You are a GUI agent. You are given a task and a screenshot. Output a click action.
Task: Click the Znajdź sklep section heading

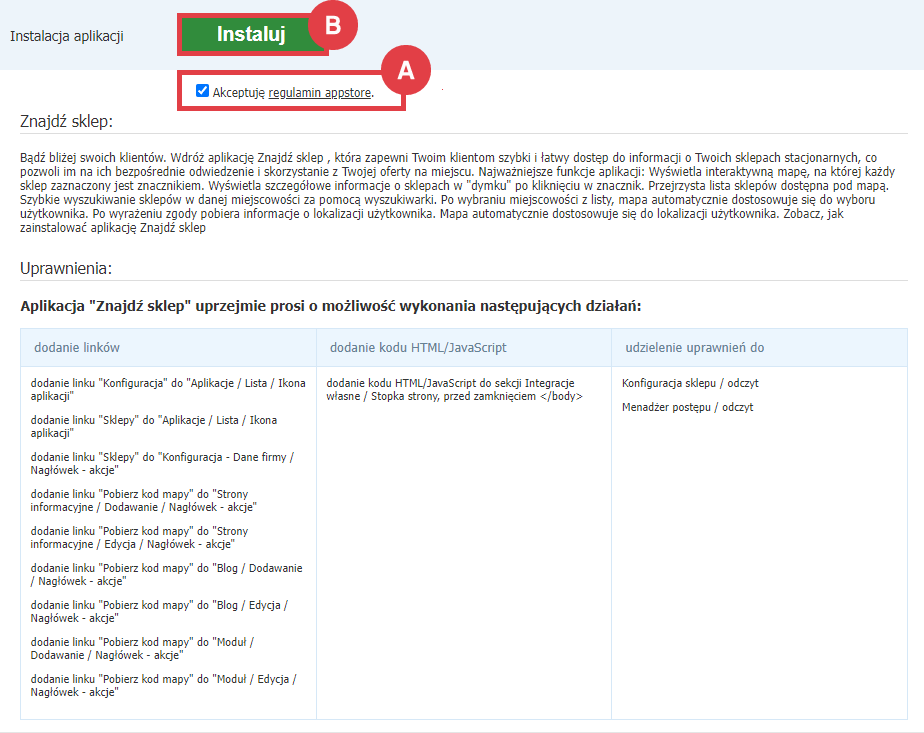pyautogui.click(x=67, y=121)
